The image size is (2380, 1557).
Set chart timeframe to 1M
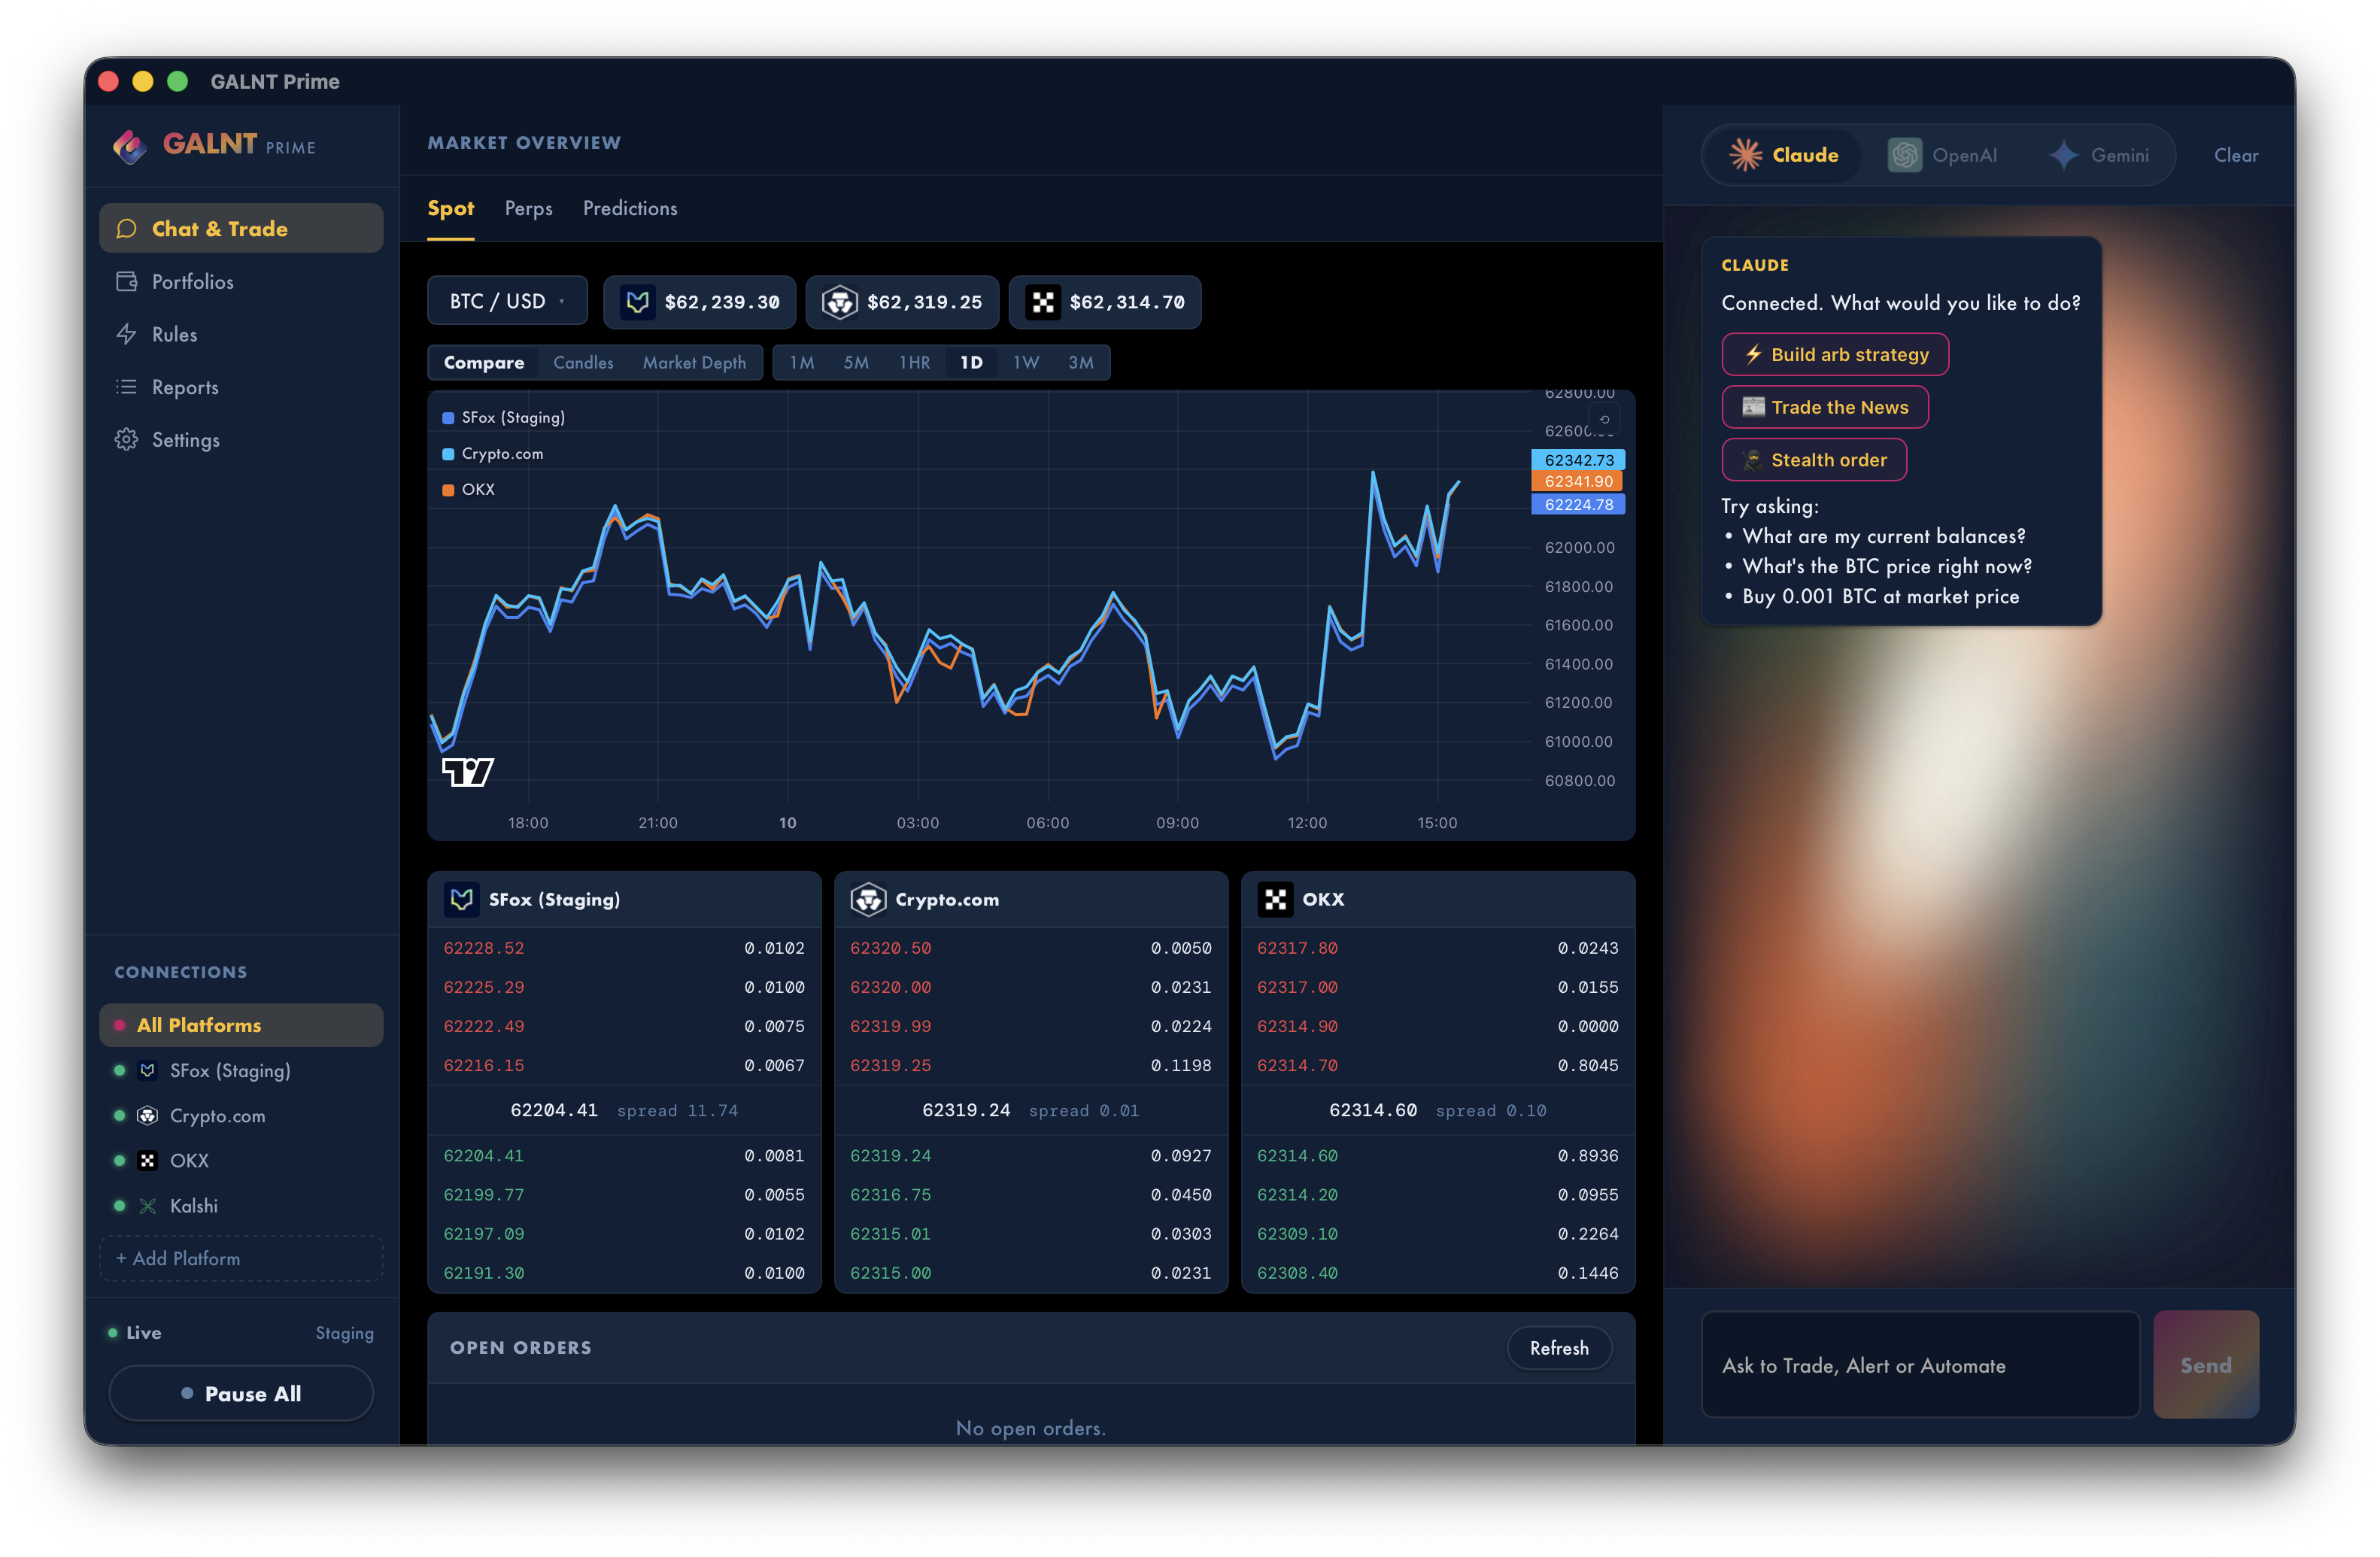801,362
